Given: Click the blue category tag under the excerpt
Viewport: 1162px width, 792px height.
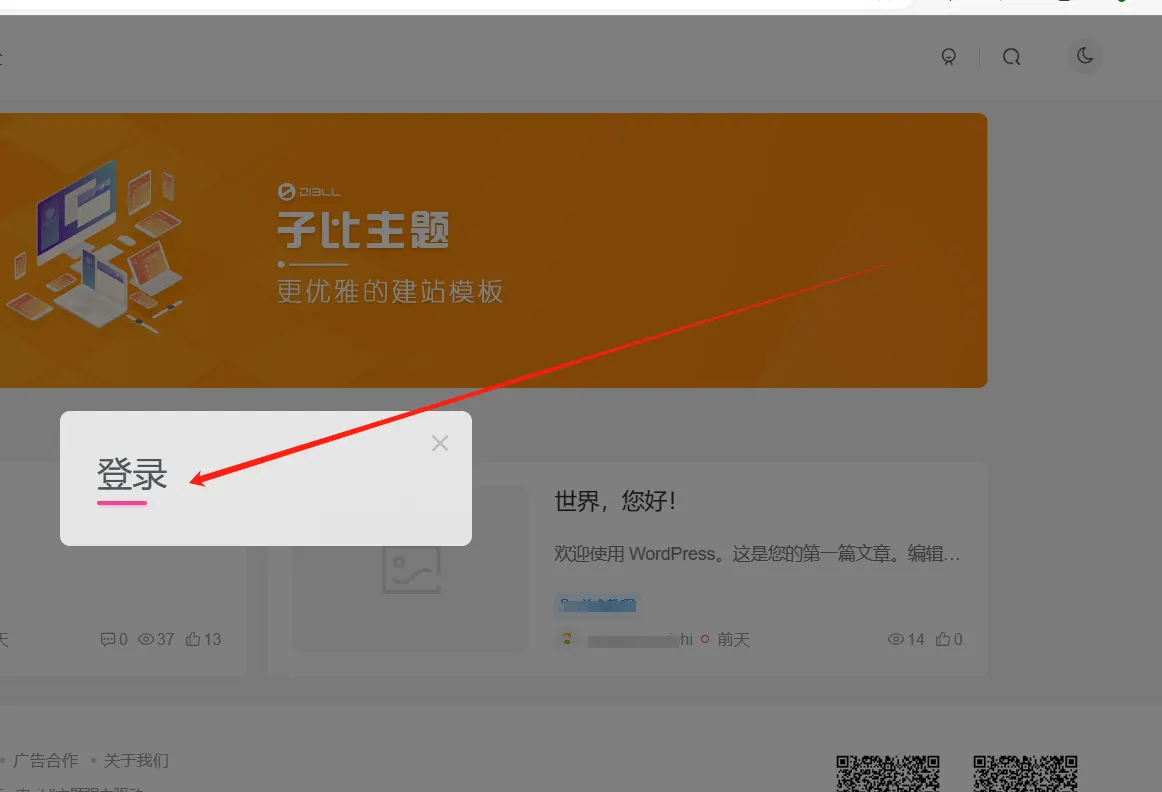Looking at the screenshot, I should click(596, 604).
